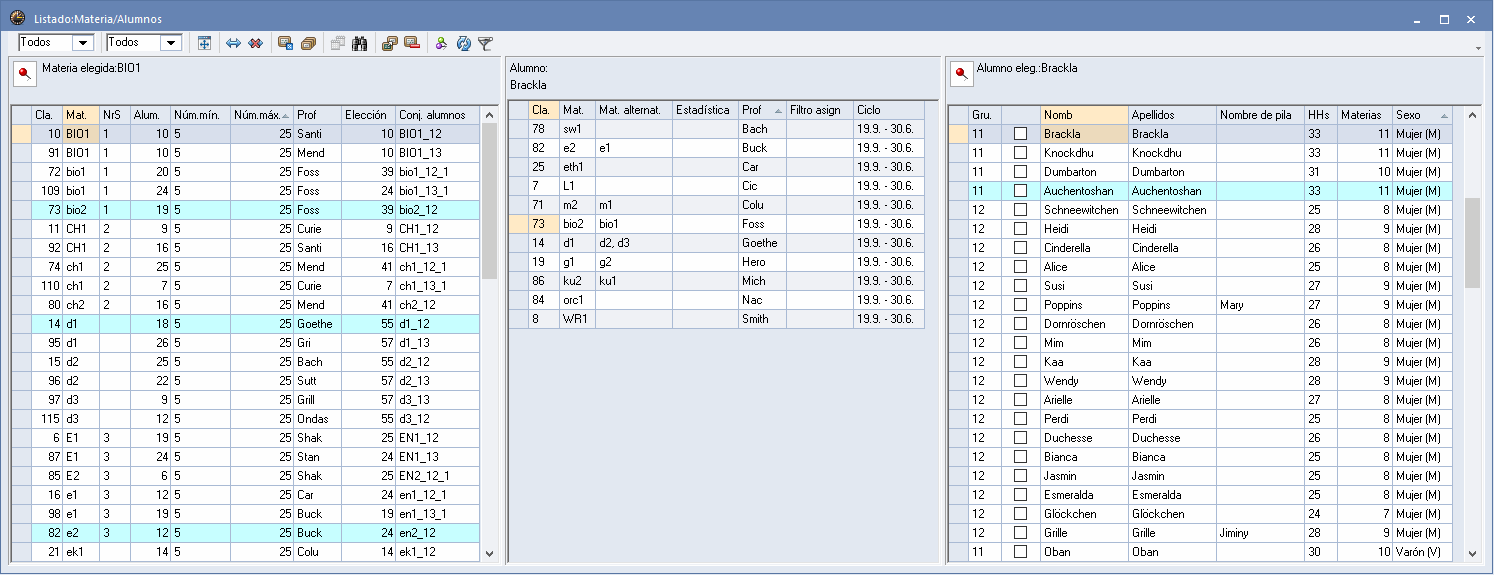The width and height of the screenshot is (1494, 575).
Task: Tick the checkbox for student Dumbarton
Action: click(x=1020, y=172)
